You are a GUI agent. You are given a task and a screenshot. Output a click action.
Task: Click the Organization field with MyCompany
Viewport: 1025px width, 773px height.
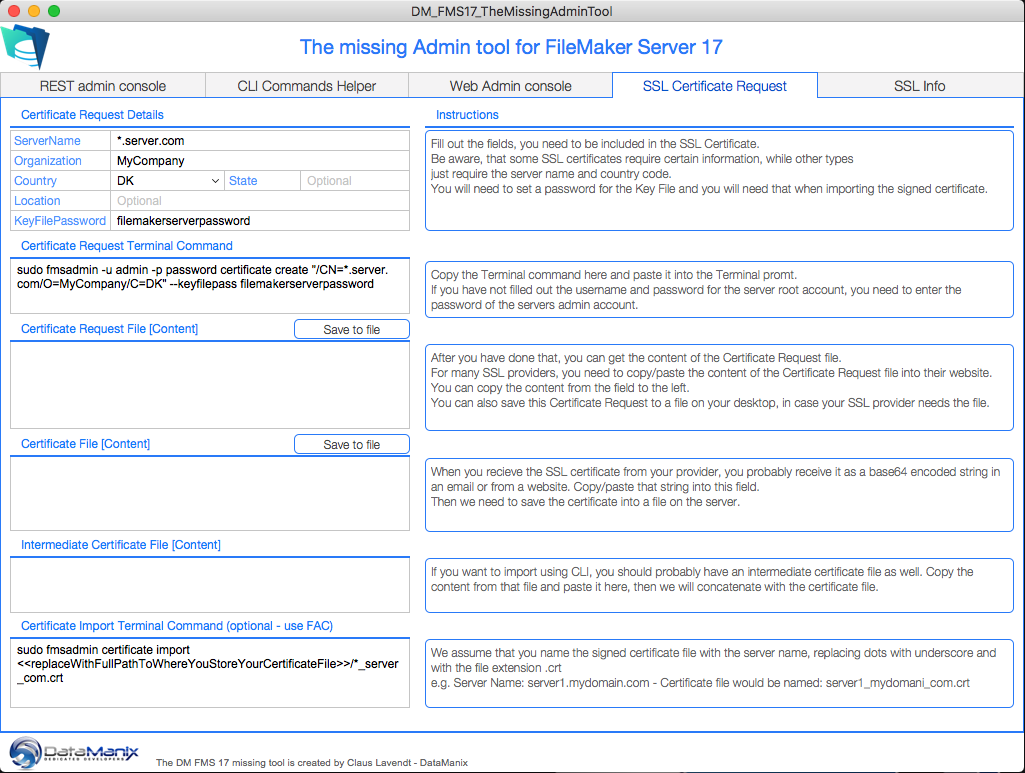[260, 161]
